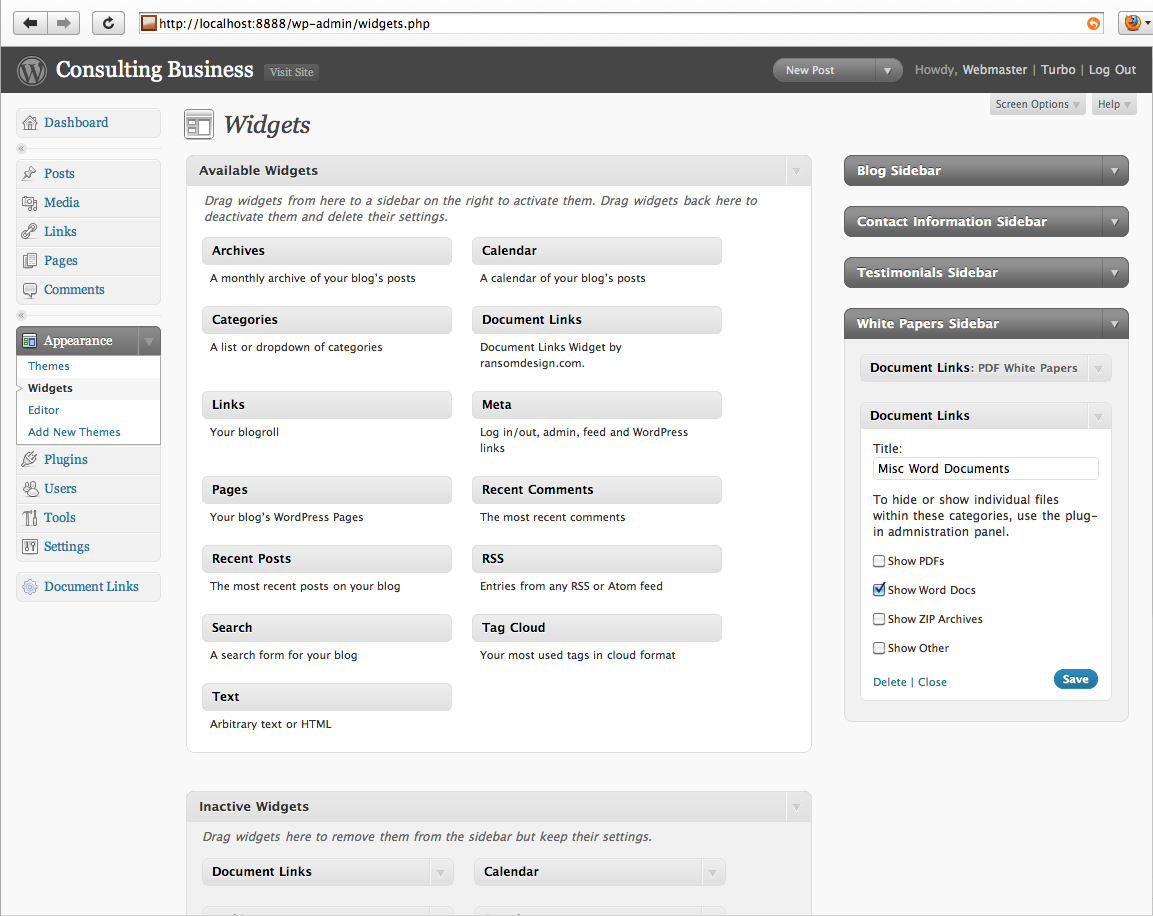Screen dimensions: 1153x916
Task: Open the Themes submenu item
Action: coord(49,366)
